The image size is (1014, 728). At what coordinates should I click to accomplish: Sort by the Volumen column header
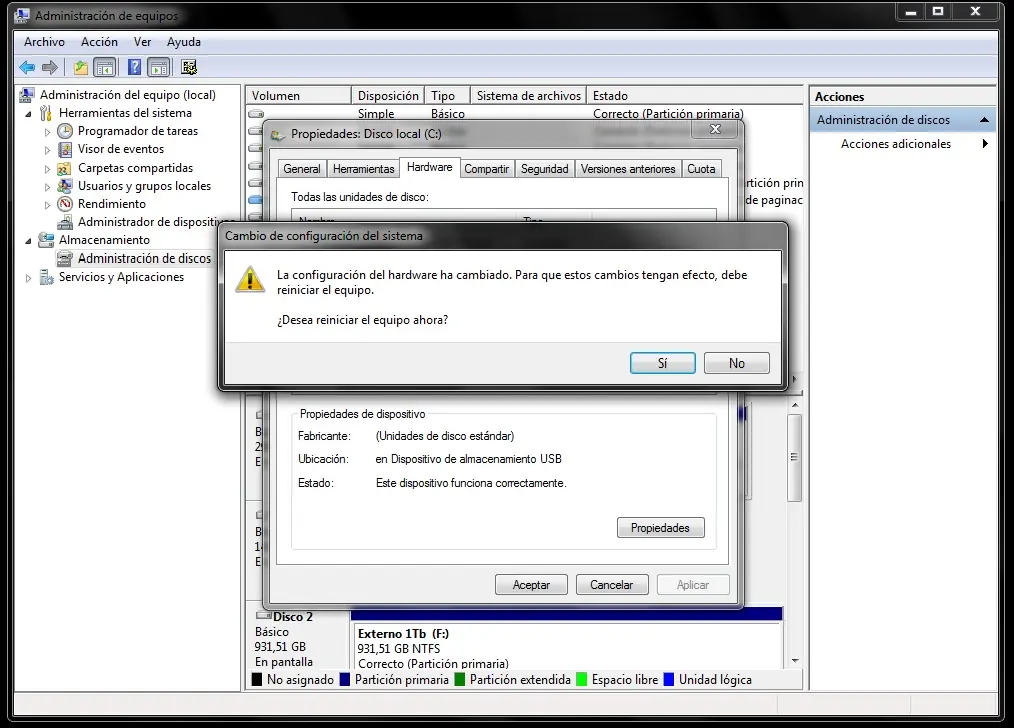tap(299, 96)
